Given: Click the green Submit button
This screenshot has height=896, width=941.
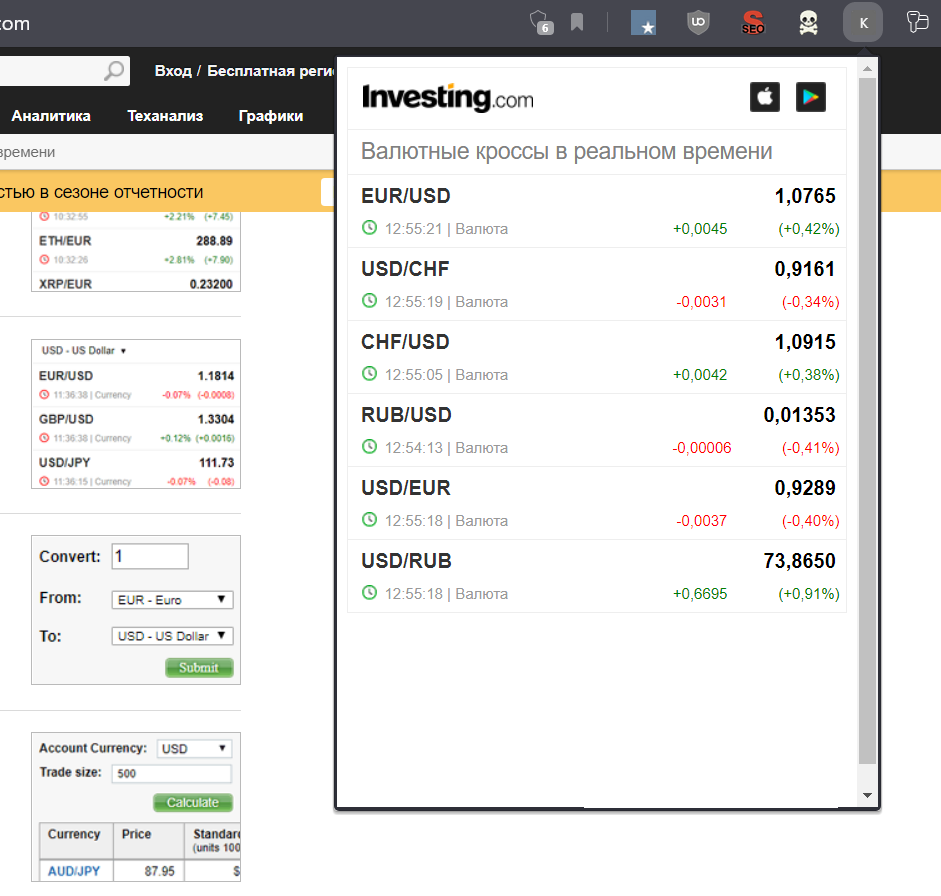Looking at the screenshot, I should (x=199, y=667).
